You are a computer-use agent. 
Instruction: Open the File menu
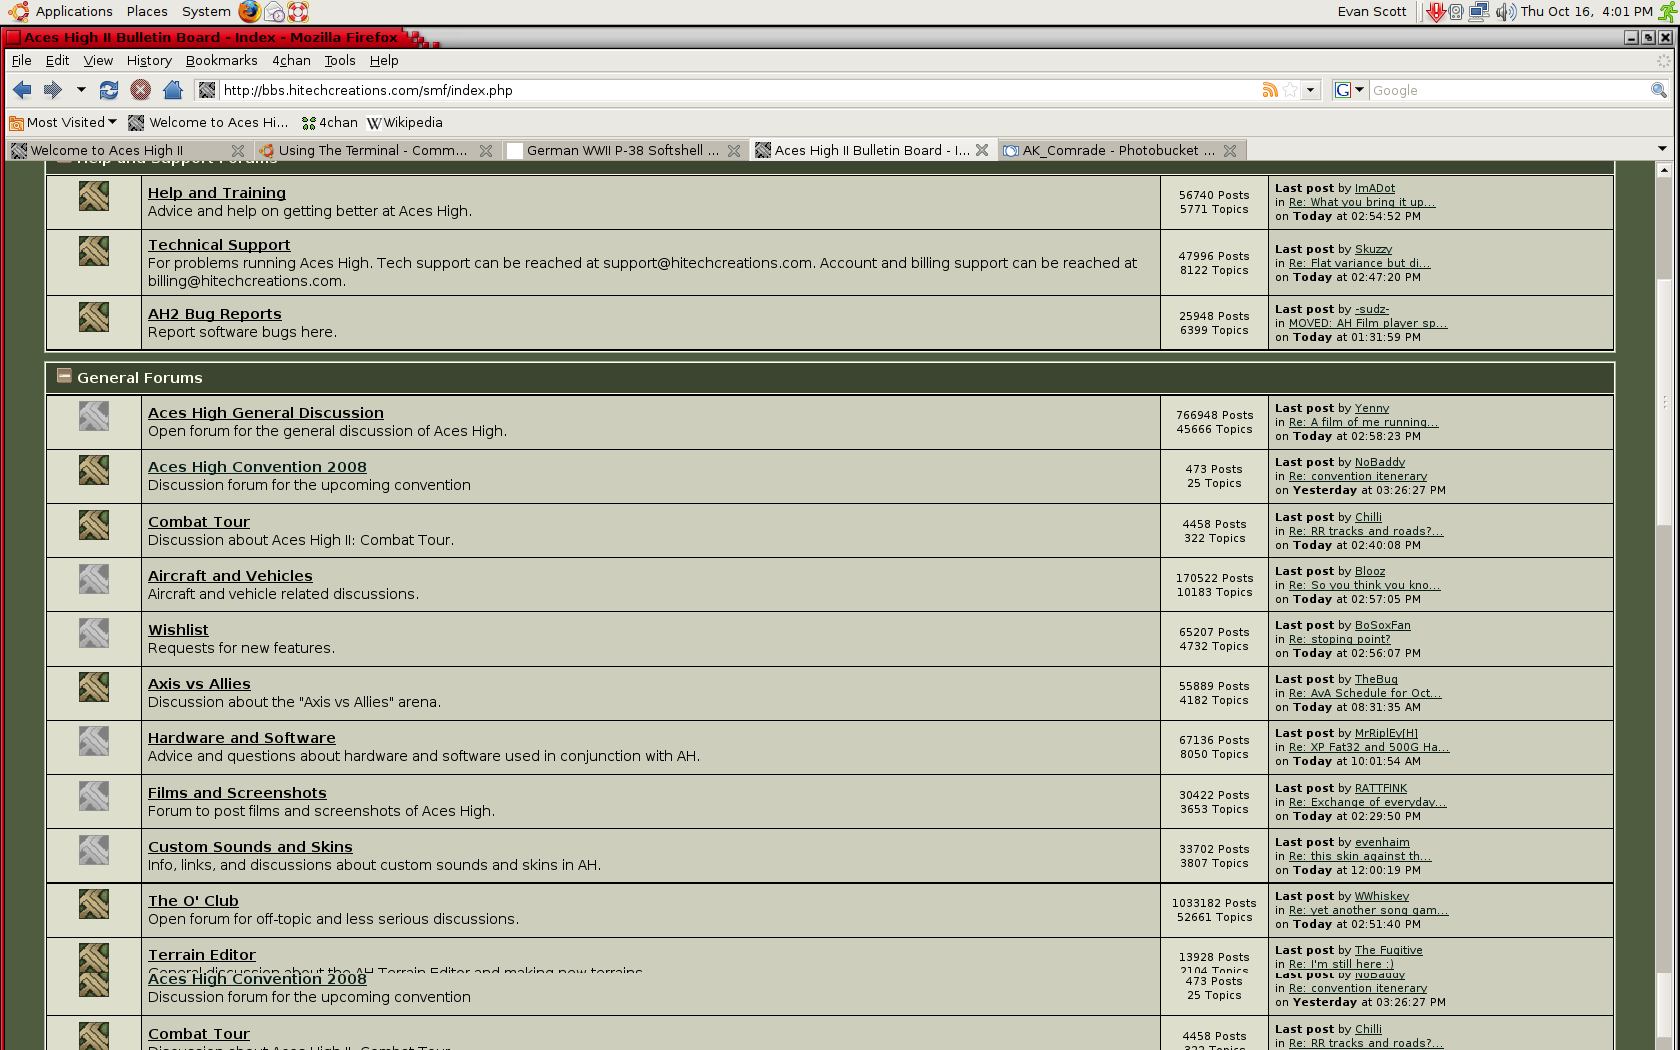[22, 60]
